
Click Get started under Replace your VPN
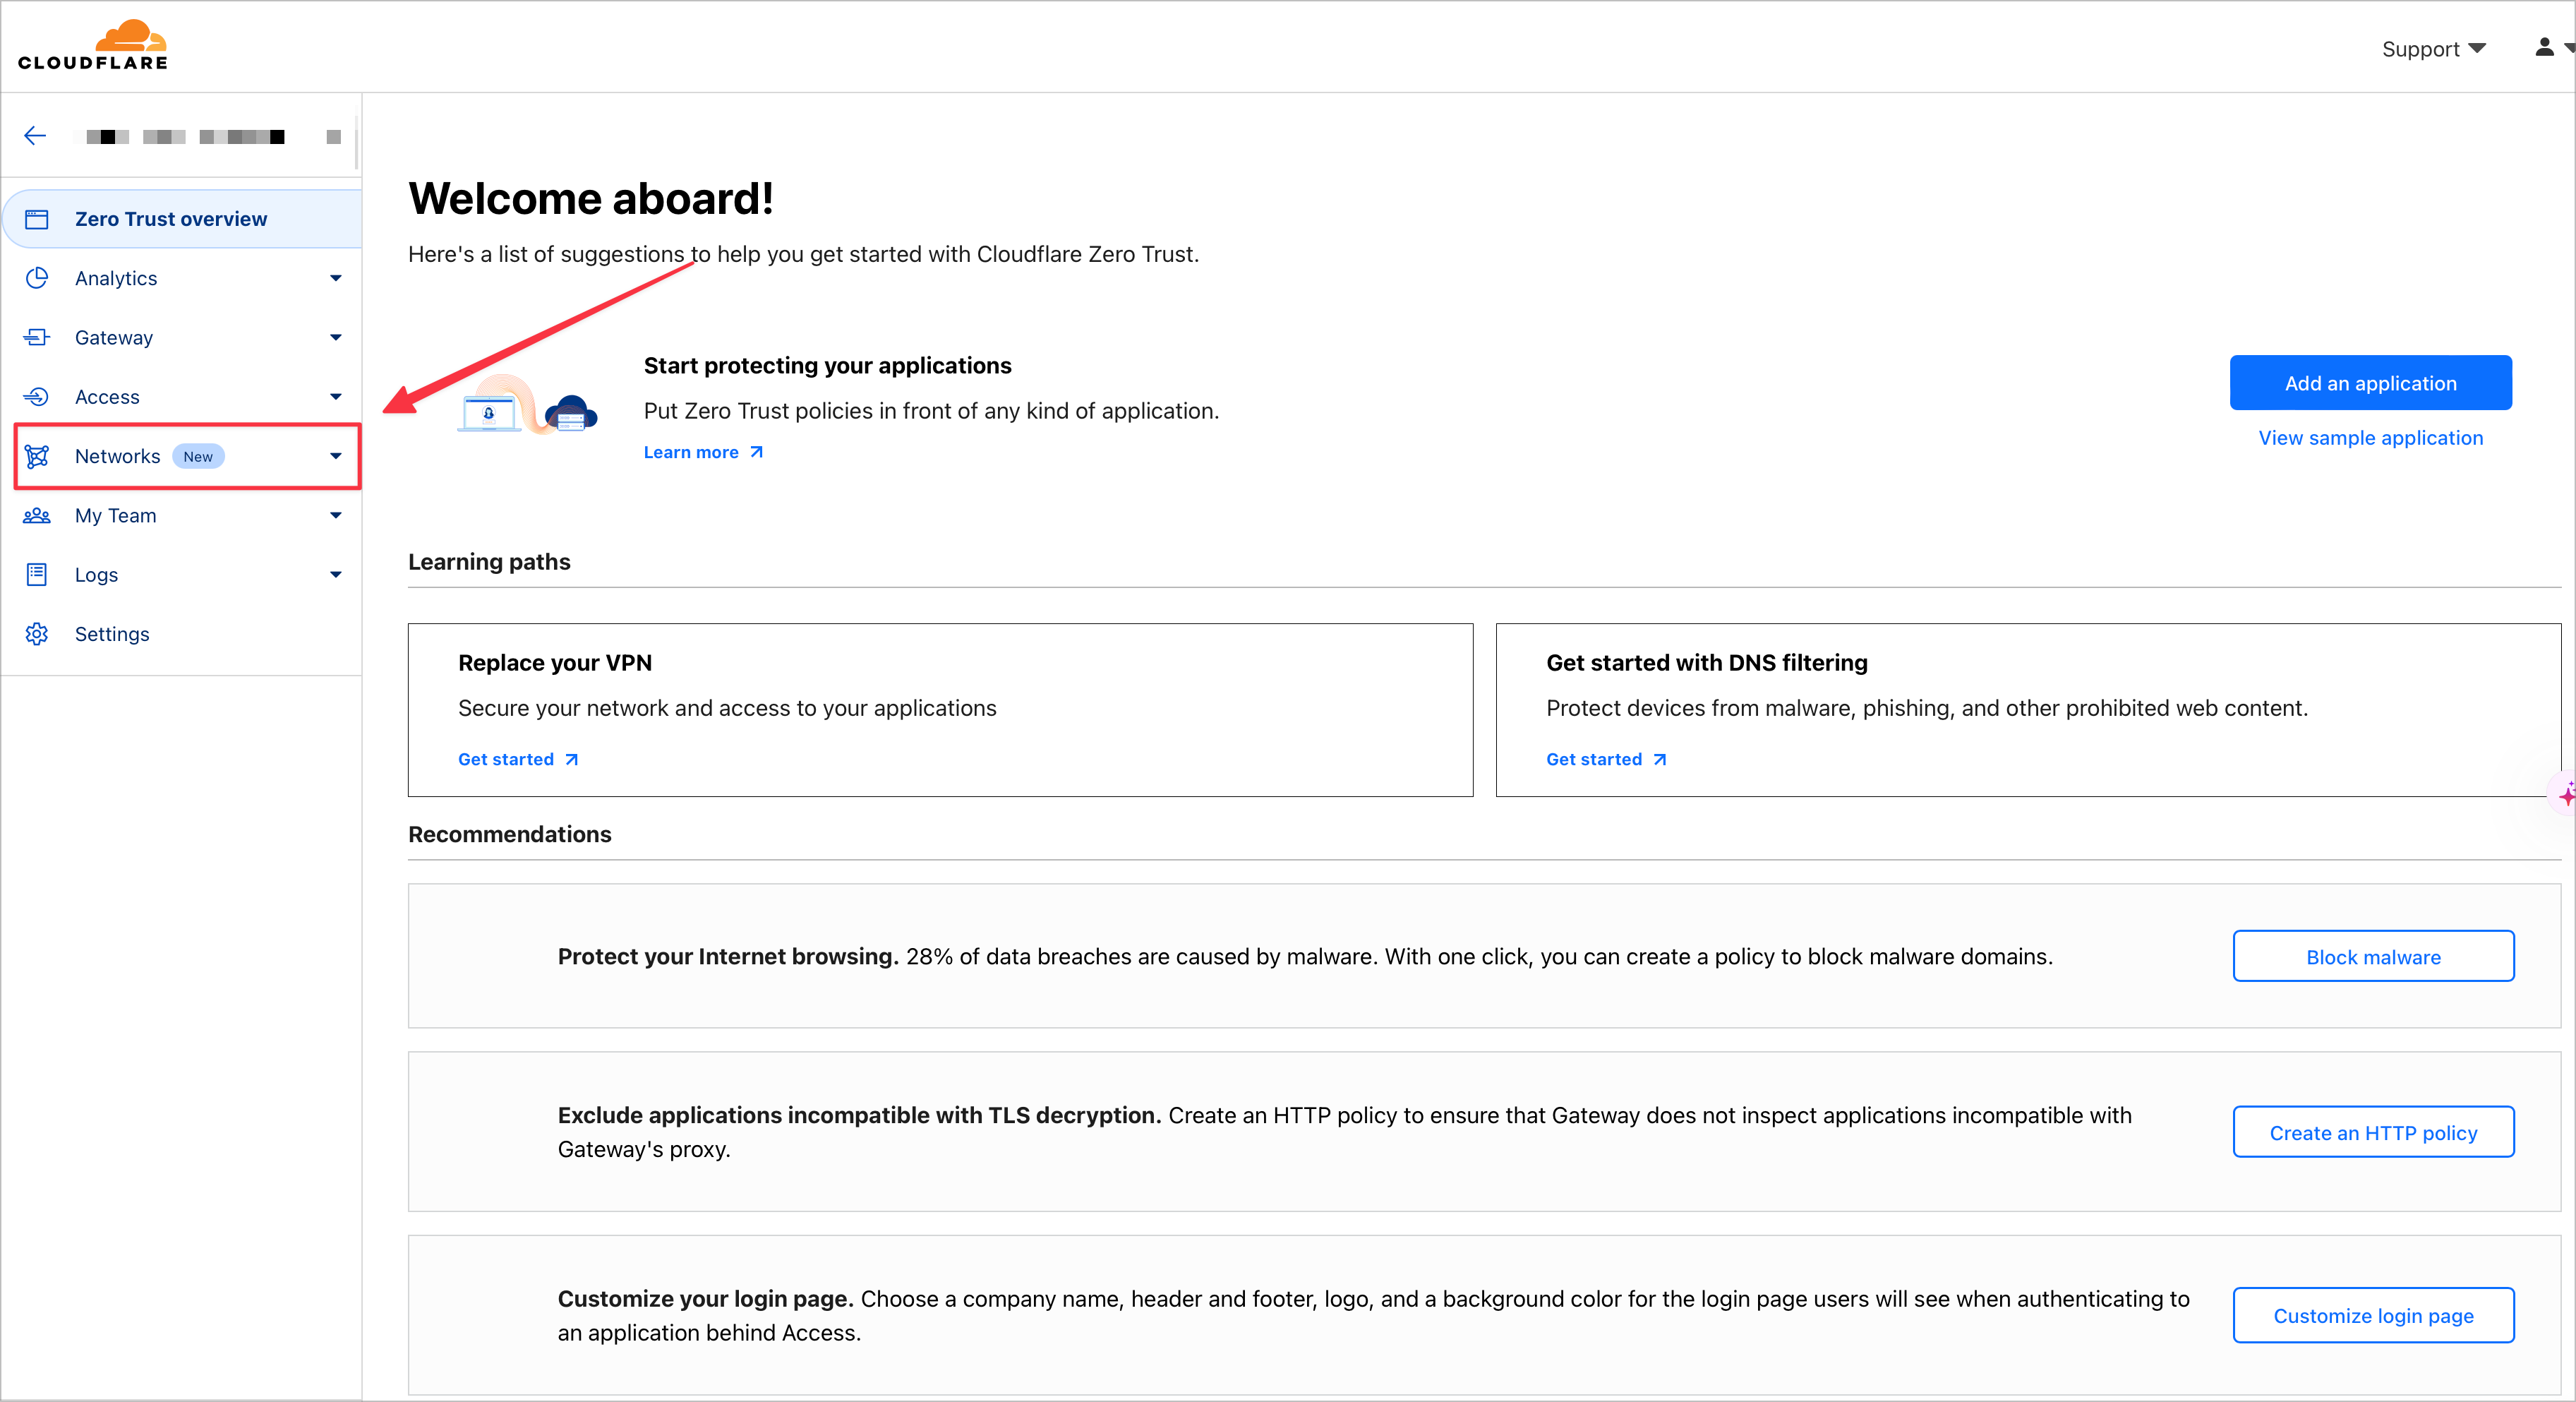coord(518,759)
